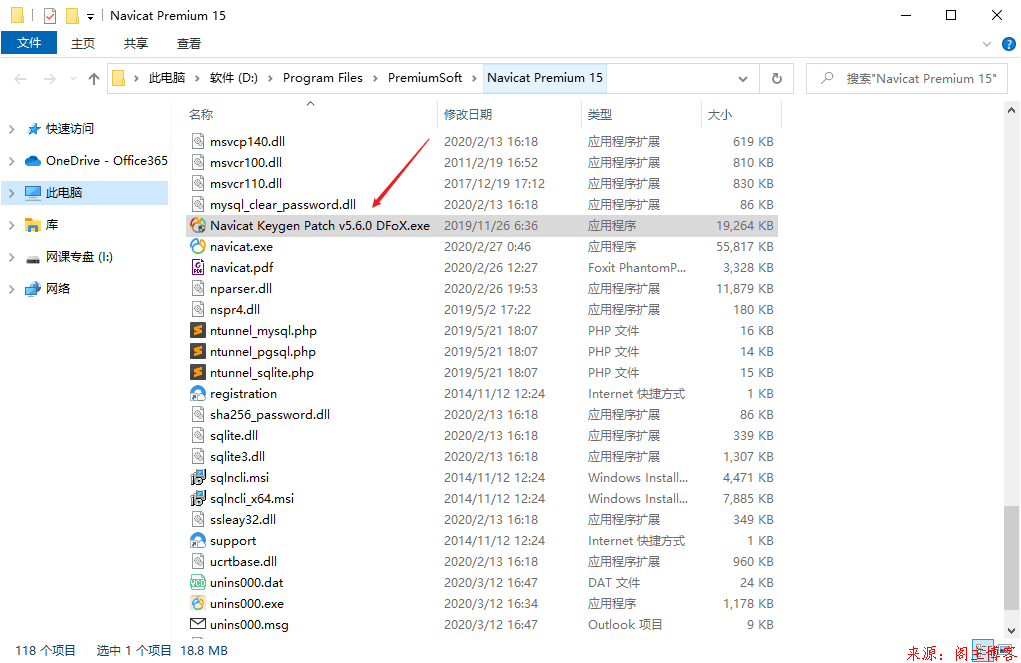Screen dimensions: 1021x663
Task: Click the Program Files breadcrumb segment
Action: [x=323, y=78]
